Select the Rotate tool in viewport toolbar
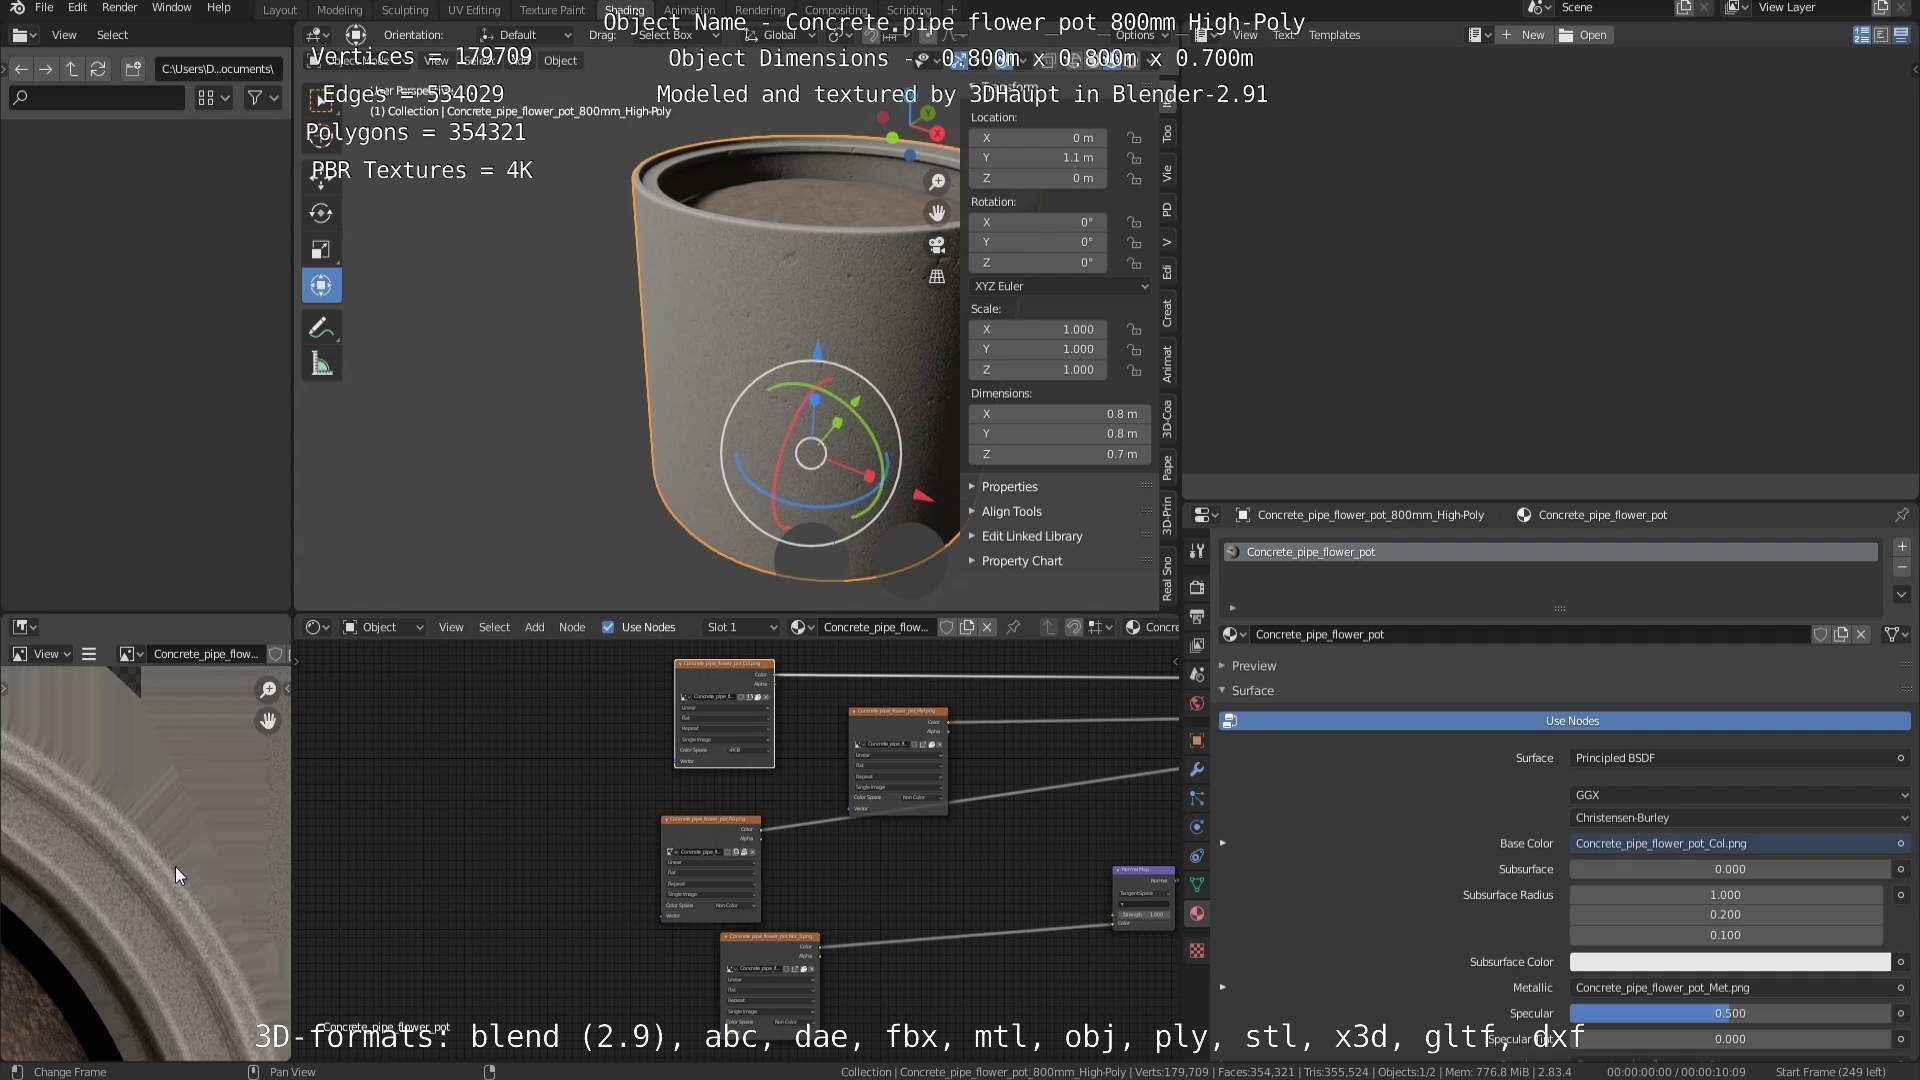The width and height of the screenshot is (1920, 1080). [x=321, y=213]
